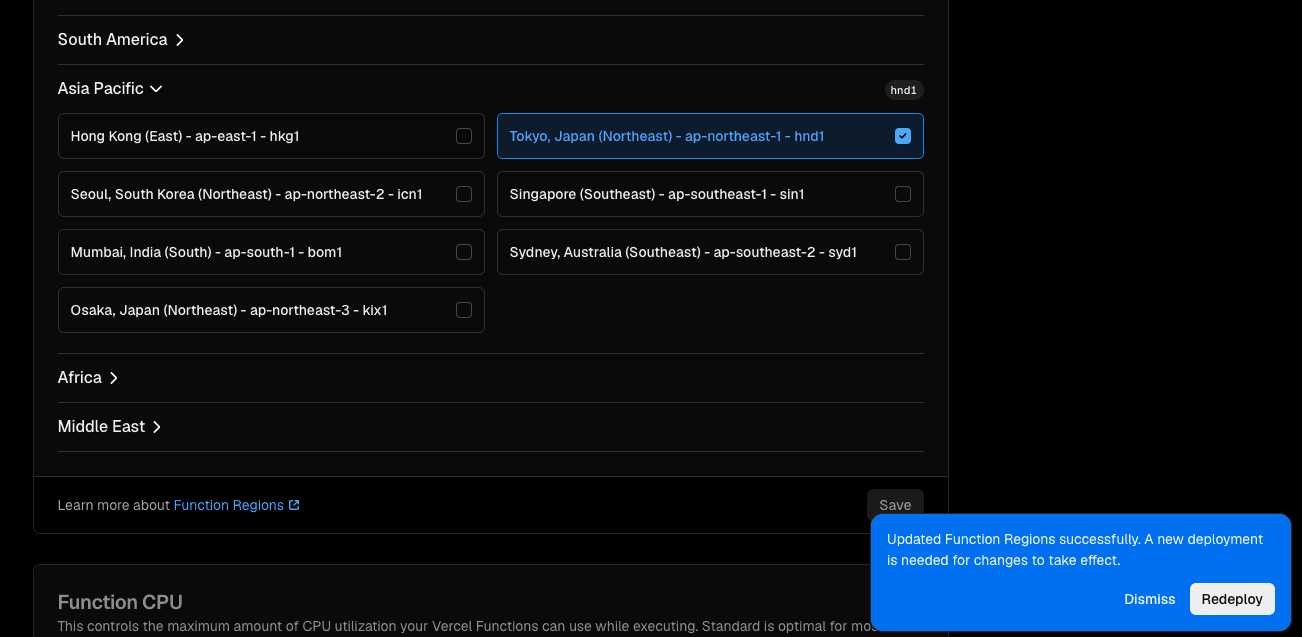The image size is (1302, 637).
Task: Click the chevron arrow next to Africa
Action: (114, 378)
